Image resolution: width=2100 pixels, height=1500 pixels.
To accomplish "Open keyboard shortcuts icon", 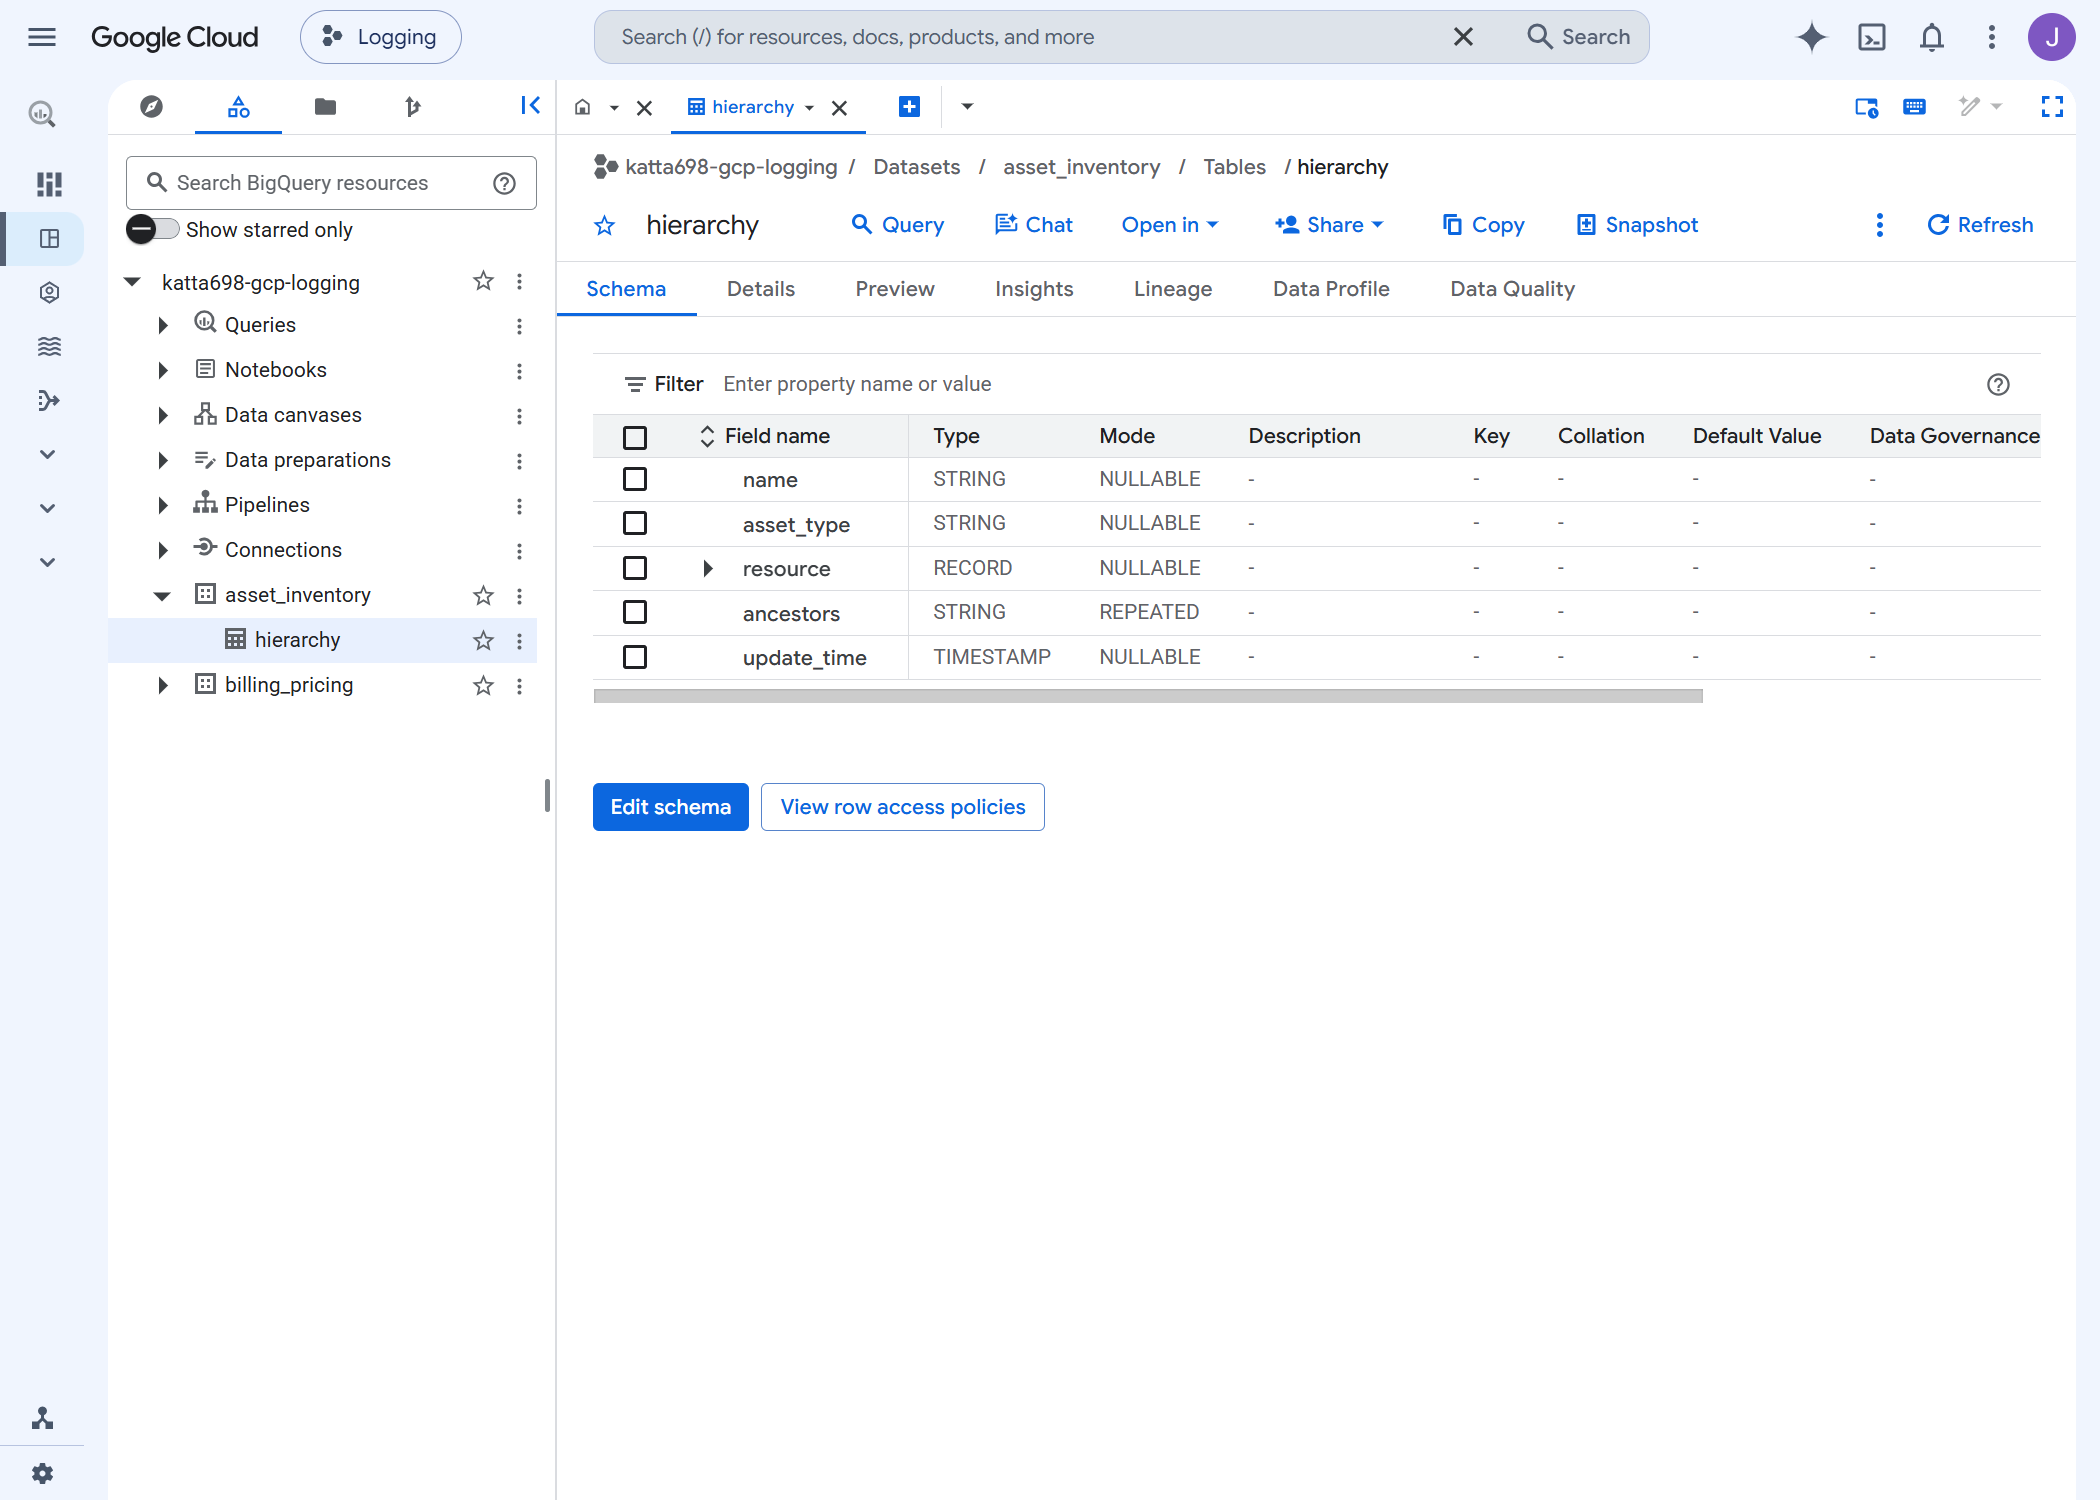I will click(1914, 106).
